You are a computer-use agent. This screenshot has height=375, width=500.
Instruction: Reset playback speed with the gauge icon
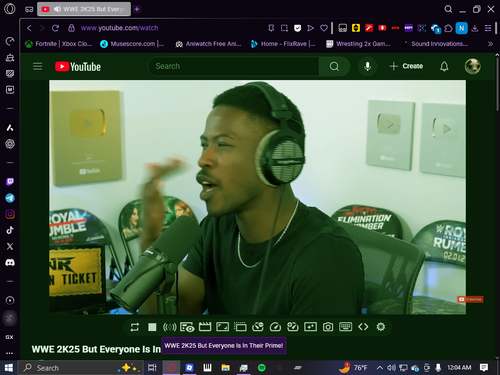pos(275,327)
